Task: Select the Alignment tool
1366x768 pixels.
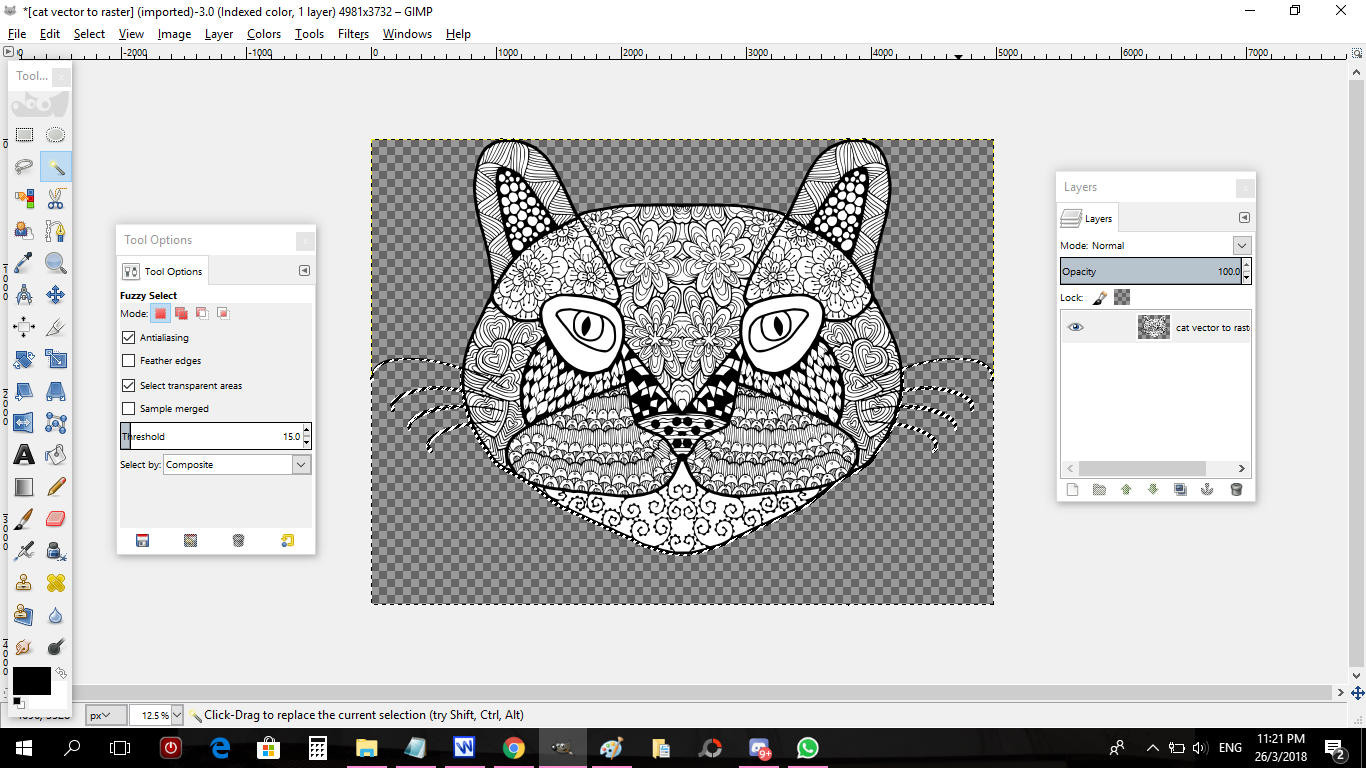Action: click(x=24, y=327)
